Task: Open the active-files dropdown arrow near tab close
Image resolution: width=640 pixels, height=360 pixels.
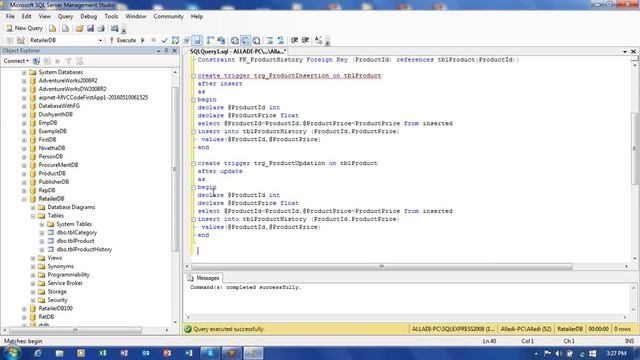Action: [625, 52]
